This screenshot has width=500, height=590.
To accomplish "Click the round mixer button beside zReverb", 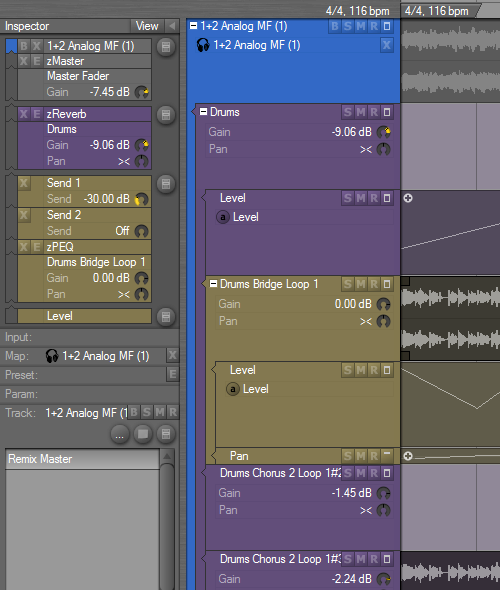I will (166, 115).
